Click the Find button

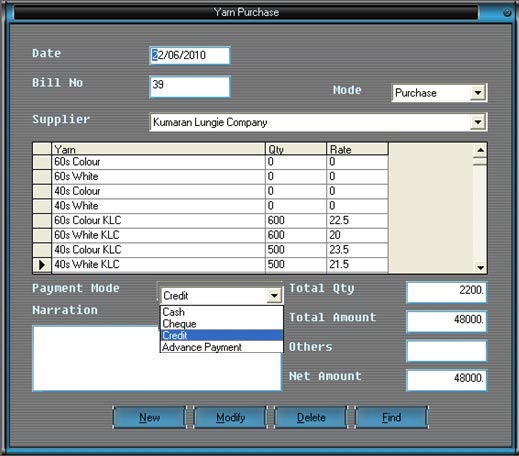392,417
